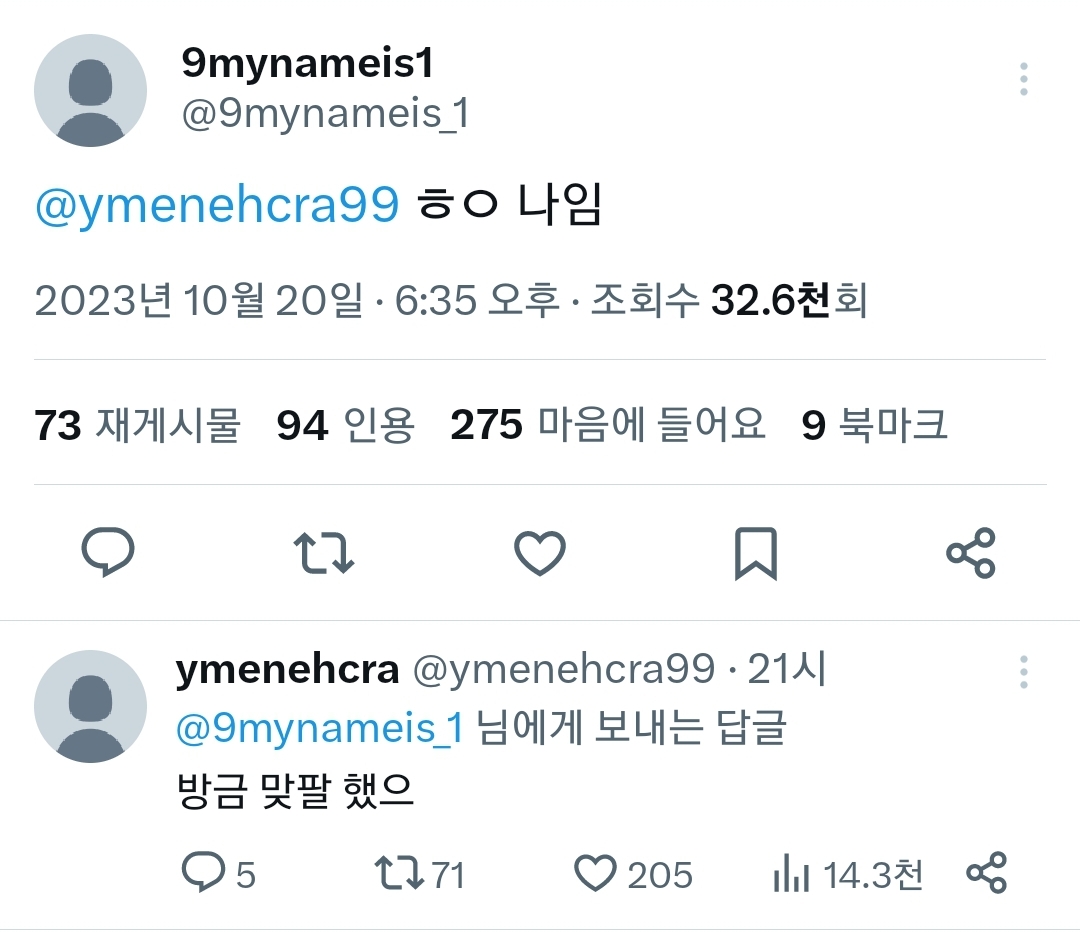Image resolution: width=1080 pixels, height=932 pixels.
Task: Share ymenehcra's reply
Action: pos(987,873)
